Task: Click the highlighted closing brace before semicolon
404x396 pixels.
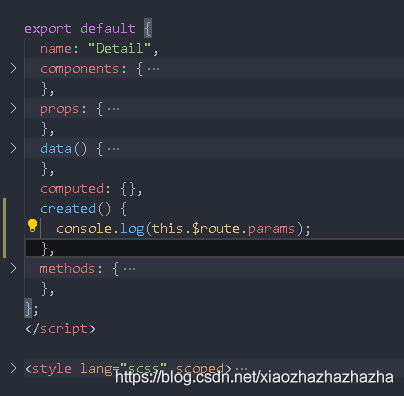Action: (x=28, y=308)
